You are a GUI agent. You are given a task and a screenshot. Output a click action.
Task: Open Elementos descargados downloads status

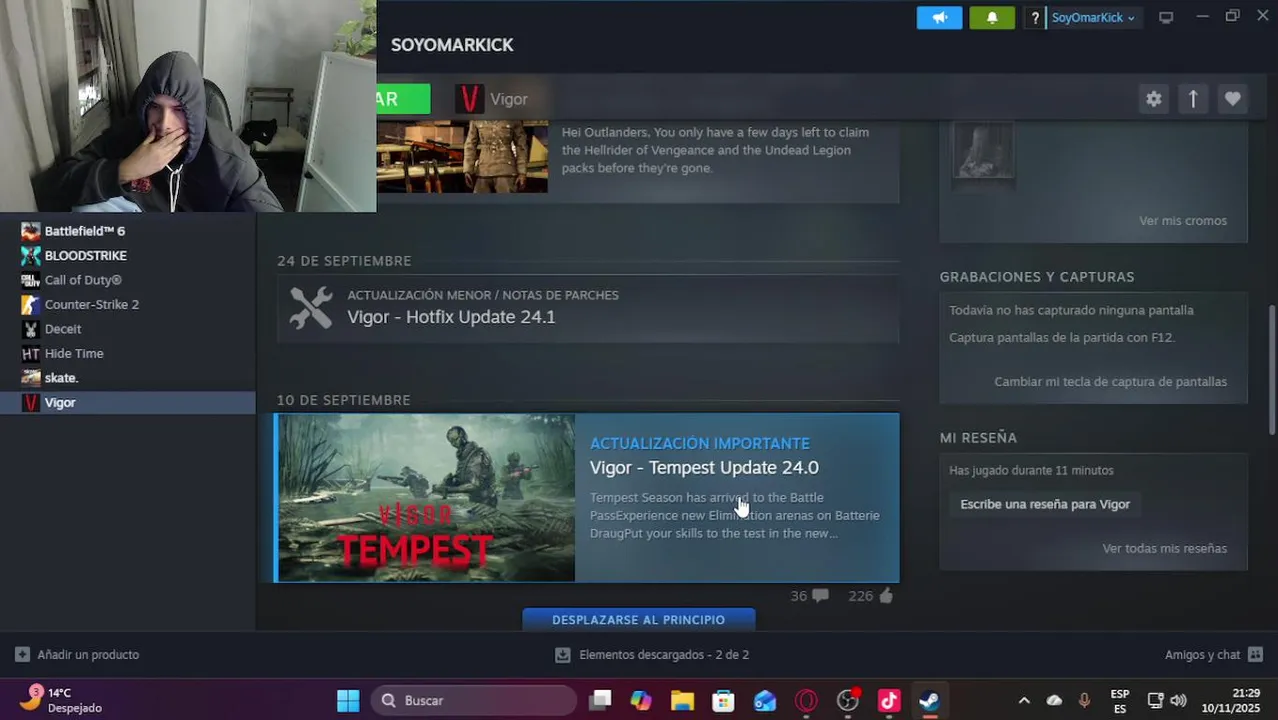(652, 655)
